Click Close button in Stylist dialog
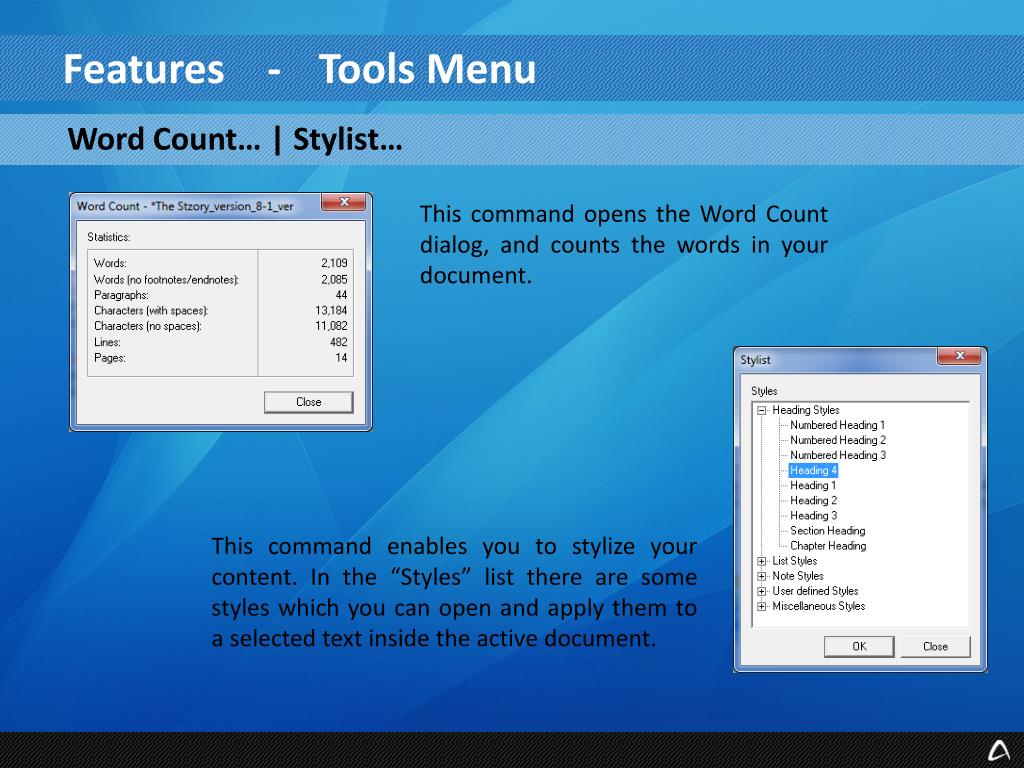 pyautogui.click(x=935, y=647)
